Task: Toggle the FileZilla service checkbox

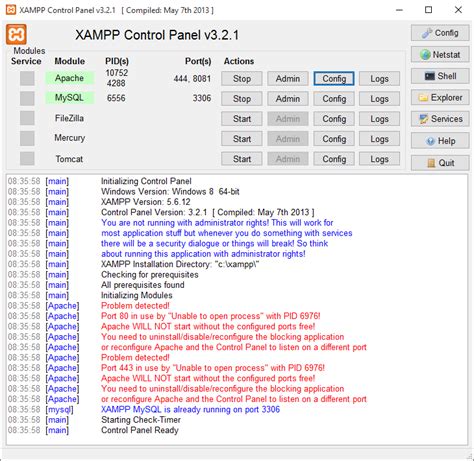Action: click(27, 118)
